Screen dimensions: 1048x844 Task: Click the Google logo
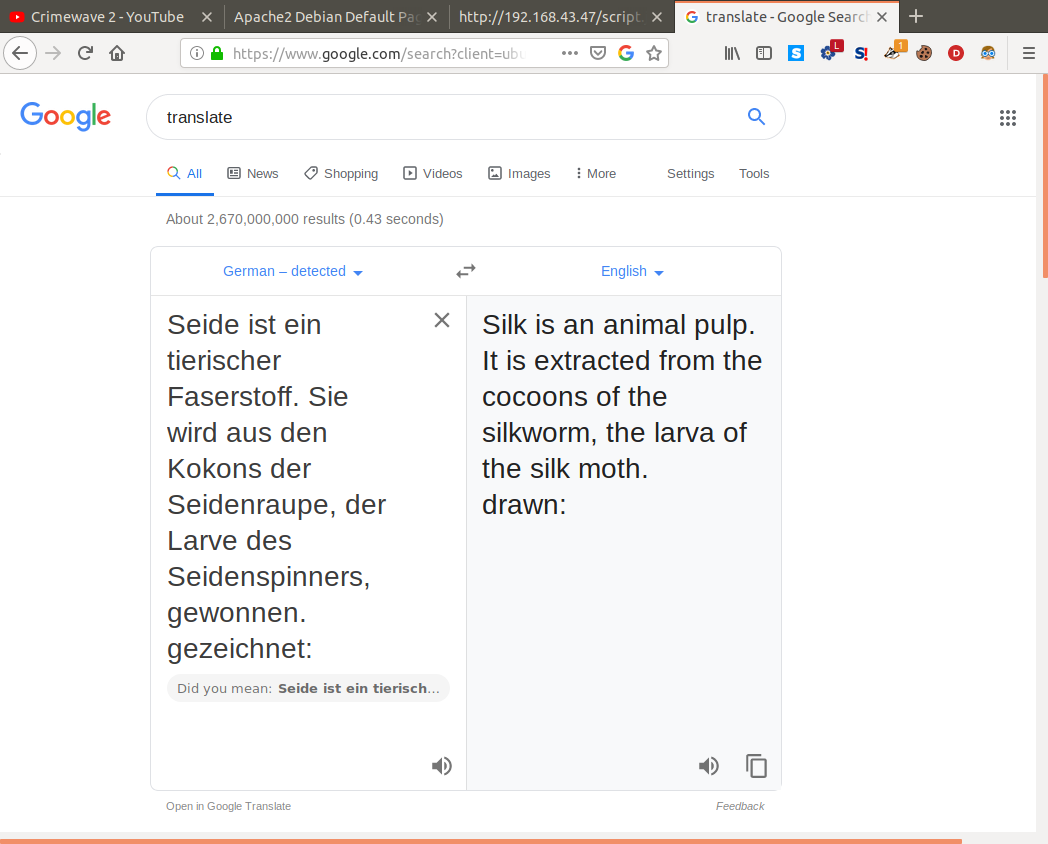(66, 117)
